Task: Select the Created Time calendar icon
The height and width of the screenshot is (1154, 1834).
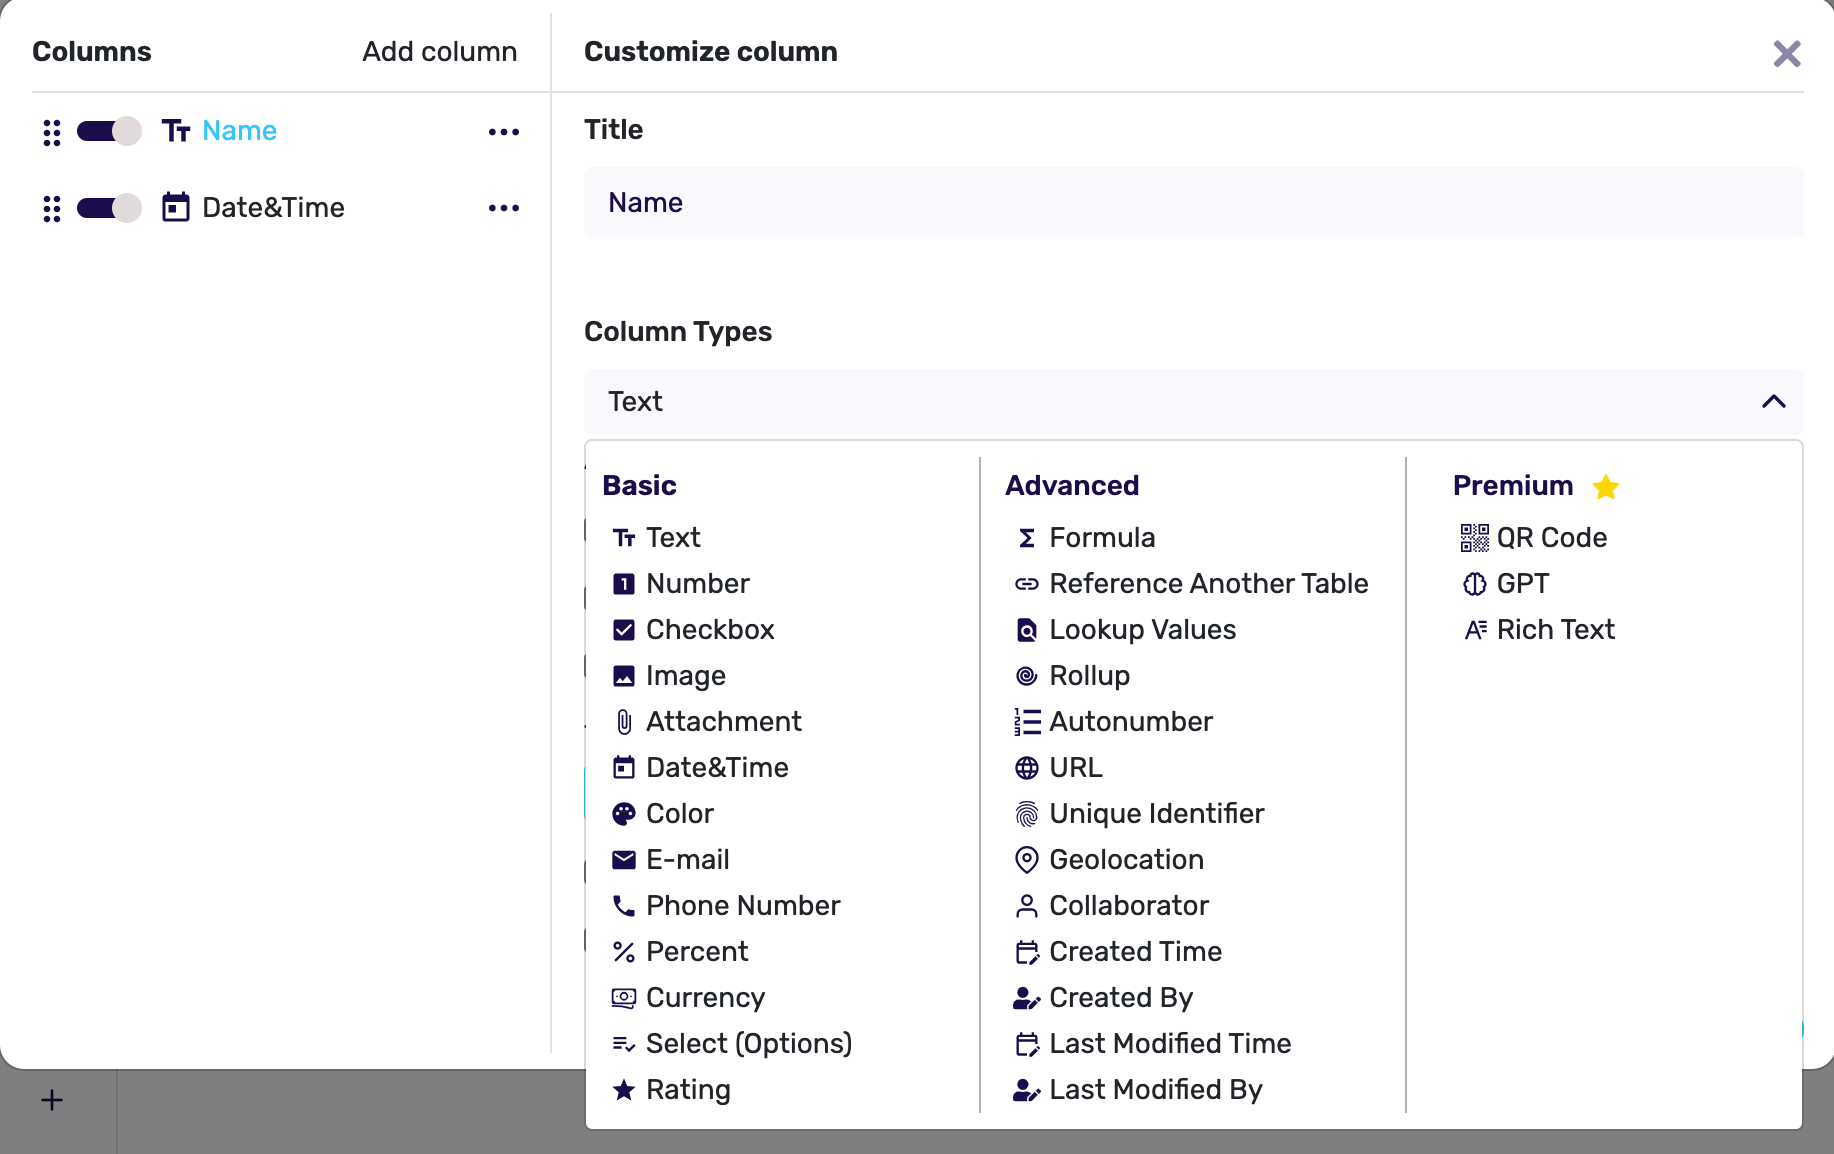Action: pos(1027,952)
